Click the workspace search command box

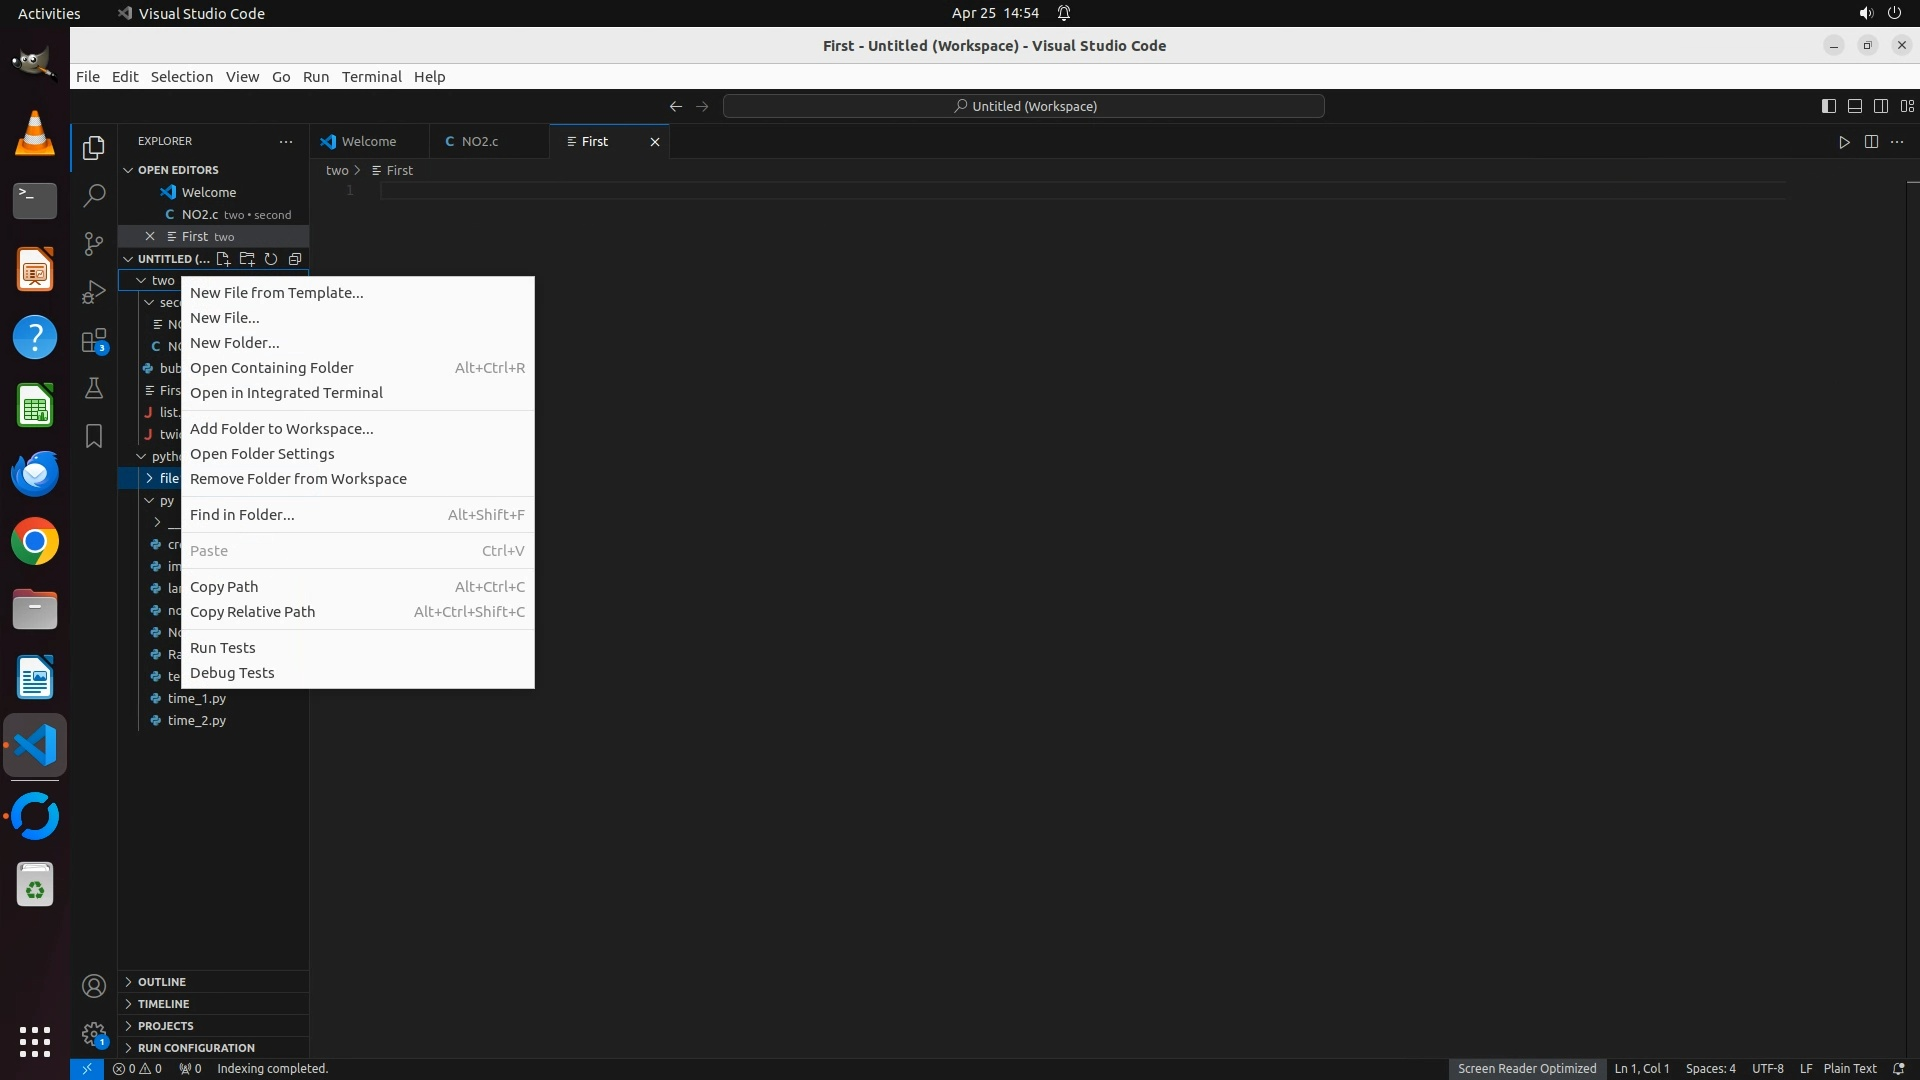[1024, 106]
